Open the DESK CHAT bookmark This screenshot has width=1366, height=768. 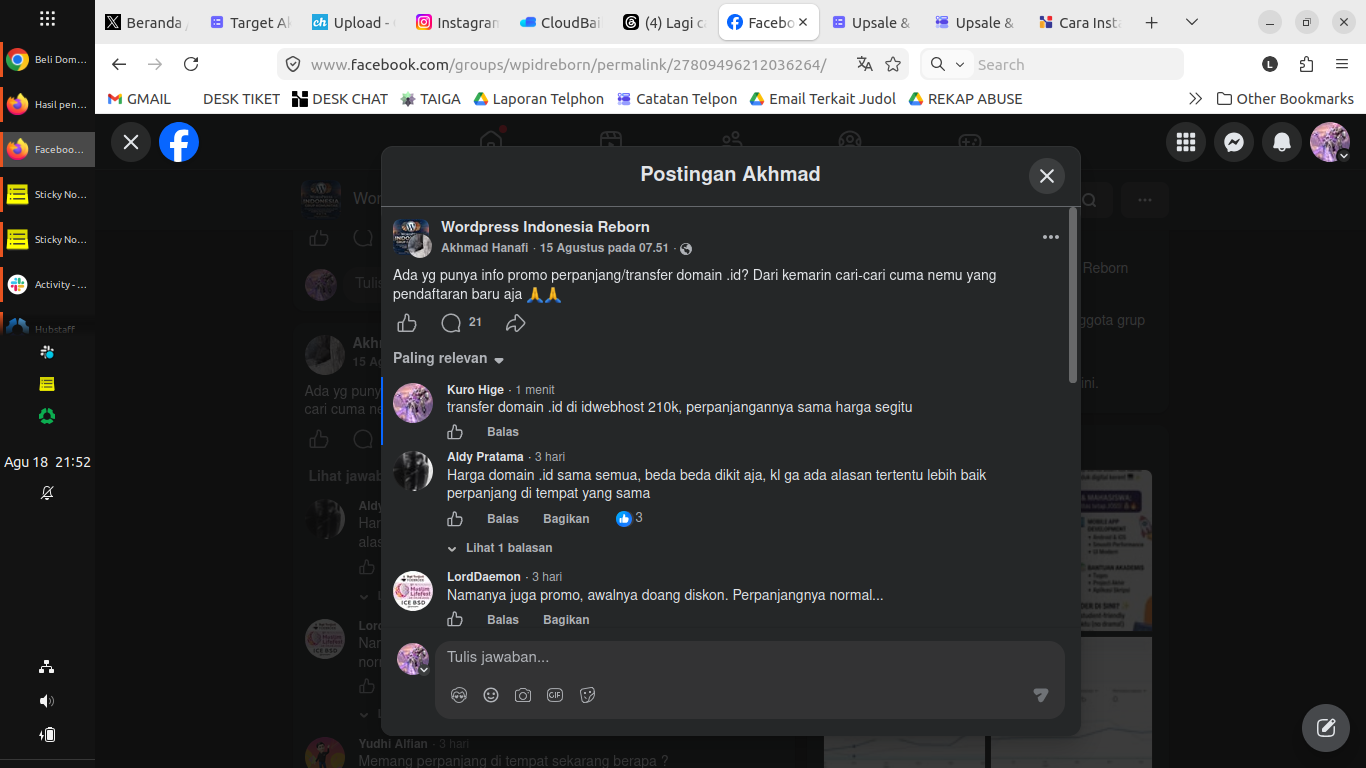[340, 99]
